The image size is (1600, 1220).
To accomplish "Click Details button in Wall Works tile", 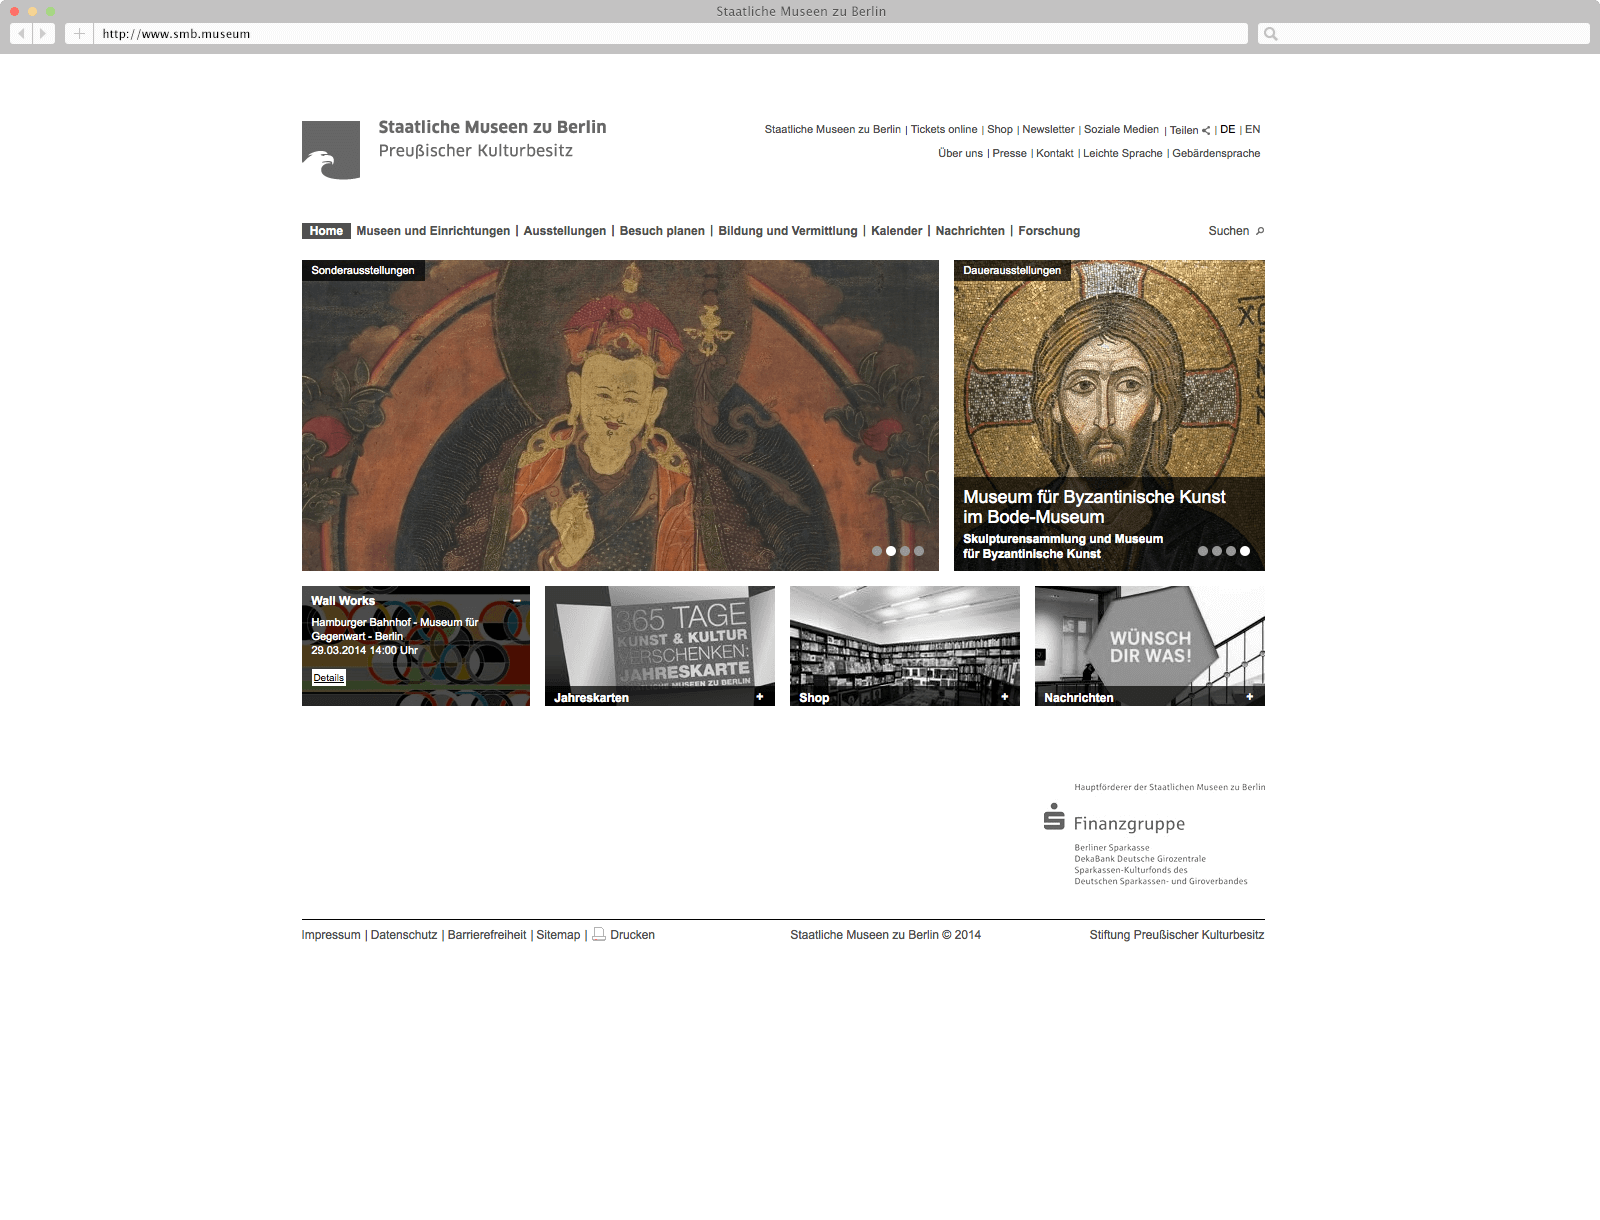I will click(328, 678).
